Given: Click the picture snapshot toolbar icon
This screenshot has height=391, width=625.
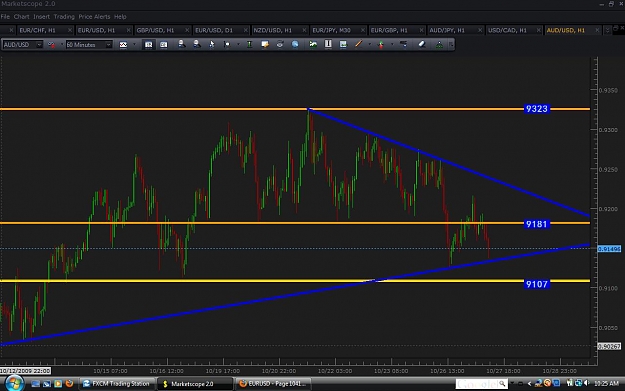Looking at the screenshot, I should (343, 45).
